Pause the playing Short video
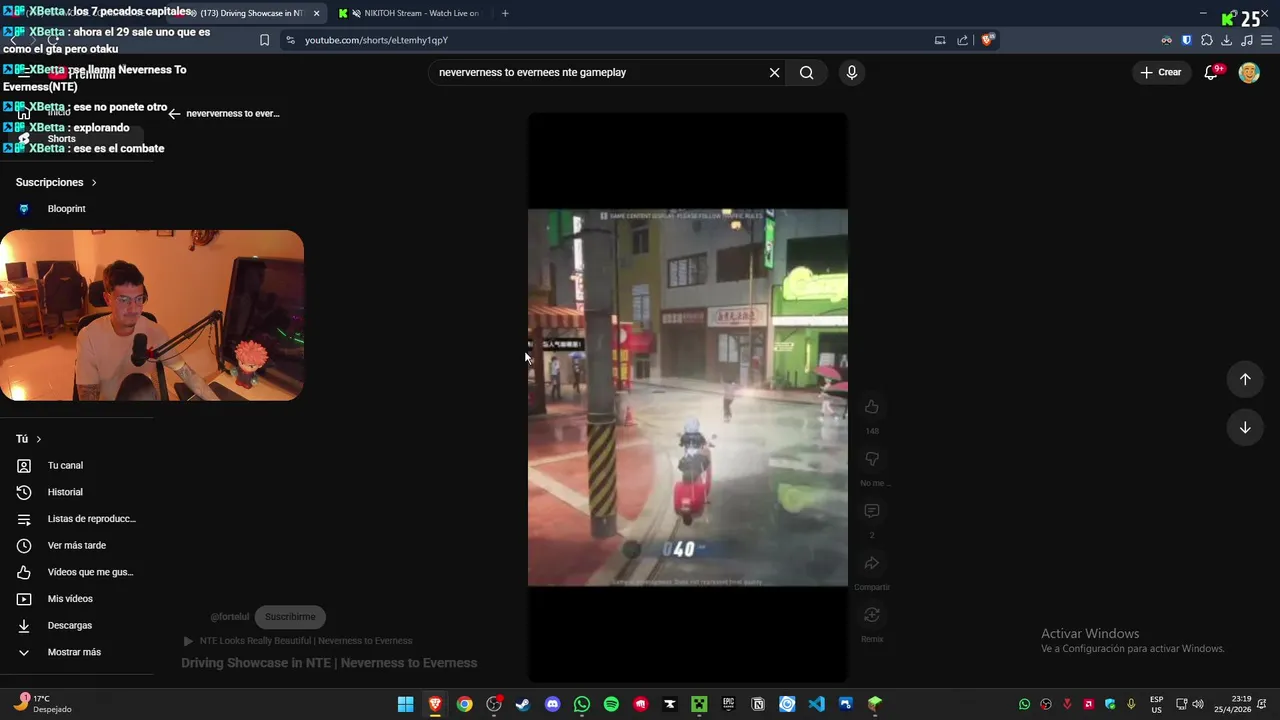Viewport: 1280px width, 720px height. coord(688,397)
